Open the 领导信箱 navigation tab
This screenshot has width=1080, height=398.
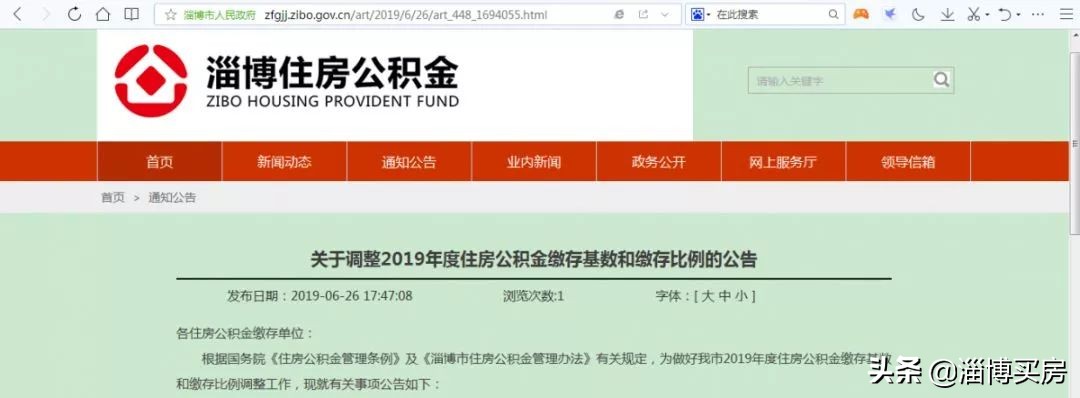click(x=908, y=162)
